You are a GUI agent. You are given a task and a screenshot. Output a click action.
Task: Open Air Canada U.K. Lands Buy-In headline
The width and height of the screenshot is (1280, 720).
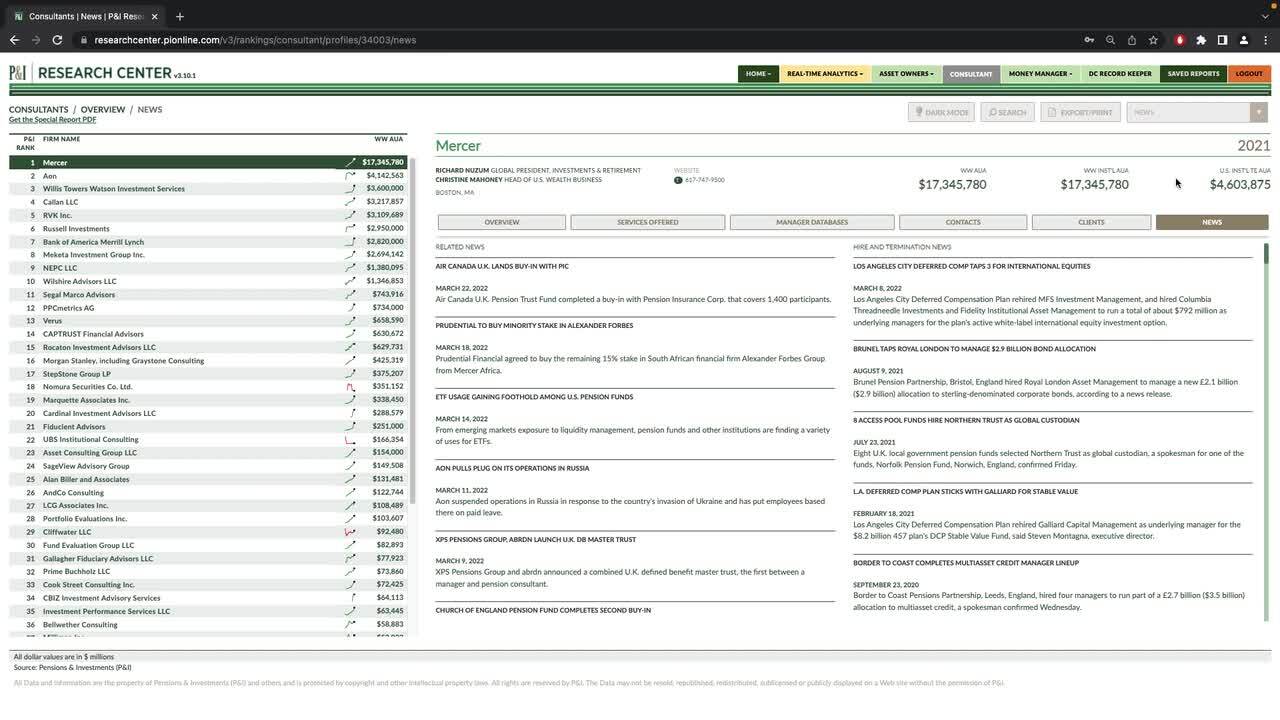[x=502, y=266]
